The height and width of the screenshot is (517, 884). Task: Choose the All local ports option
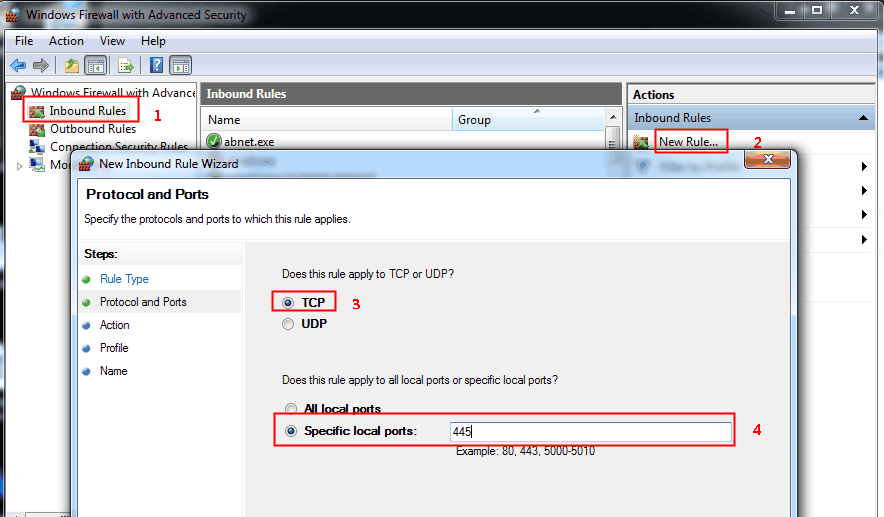[x=291, y=409]
